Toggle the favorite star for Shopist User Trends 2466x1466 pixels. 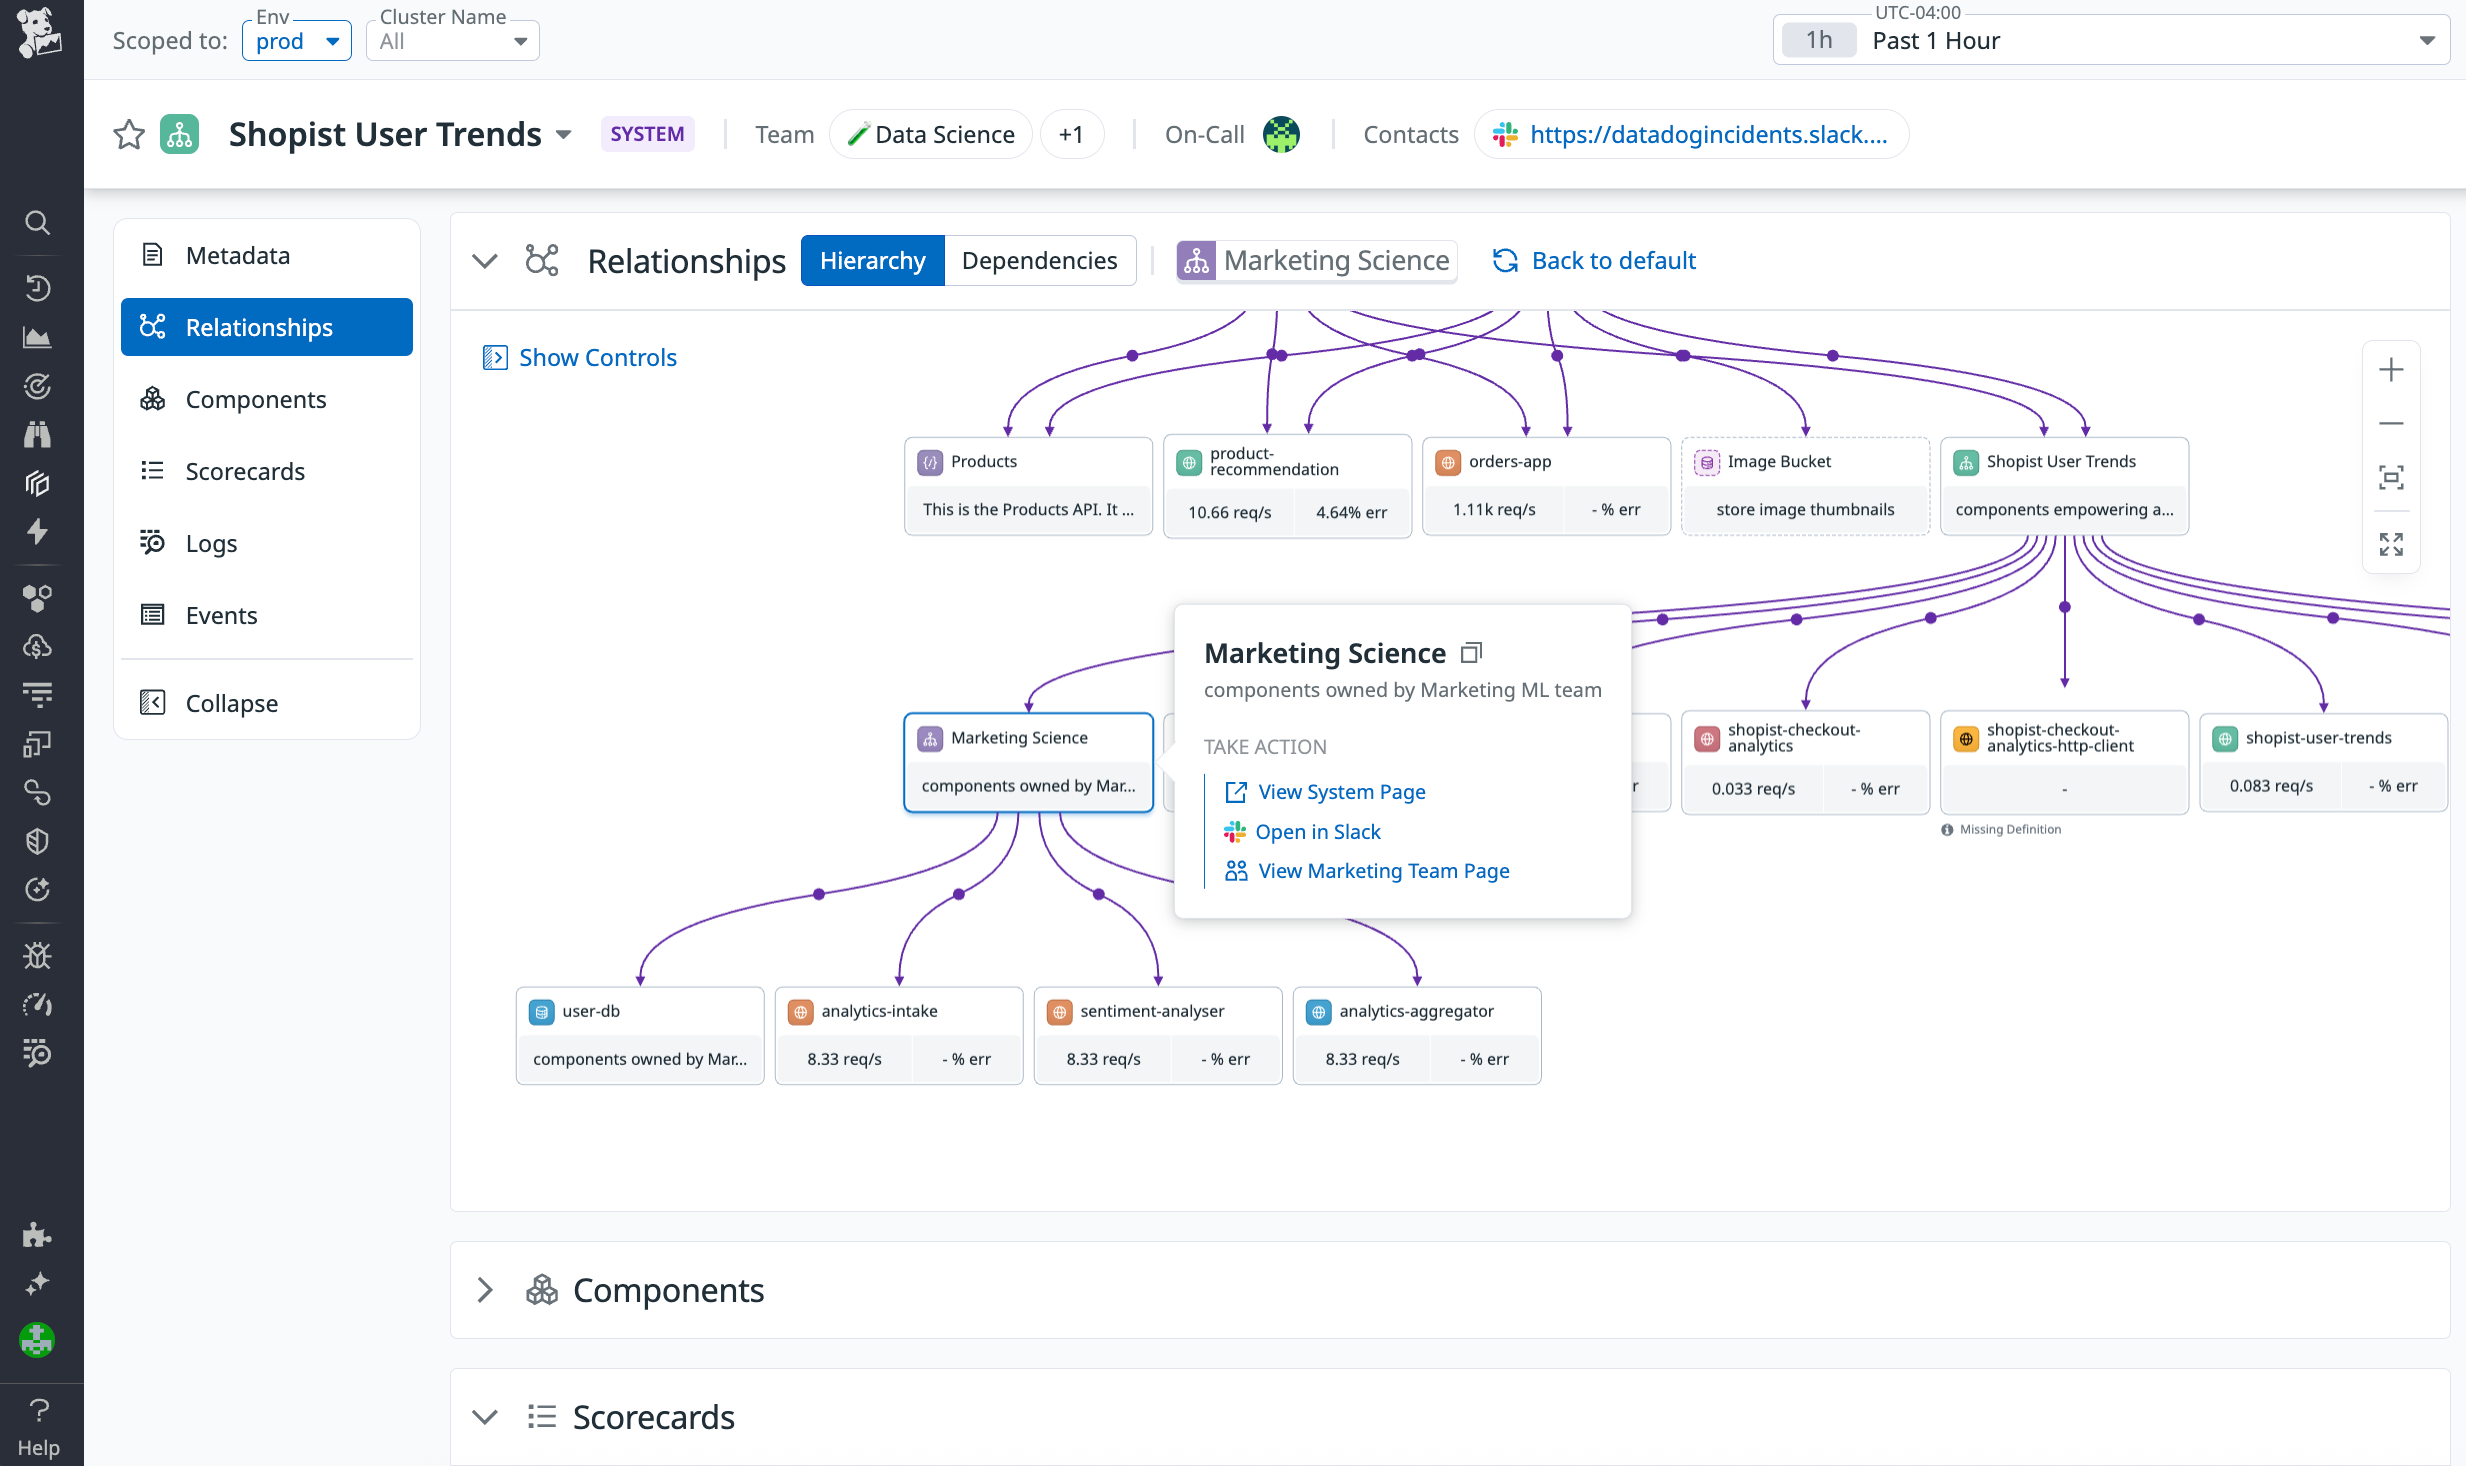[129, 133]
